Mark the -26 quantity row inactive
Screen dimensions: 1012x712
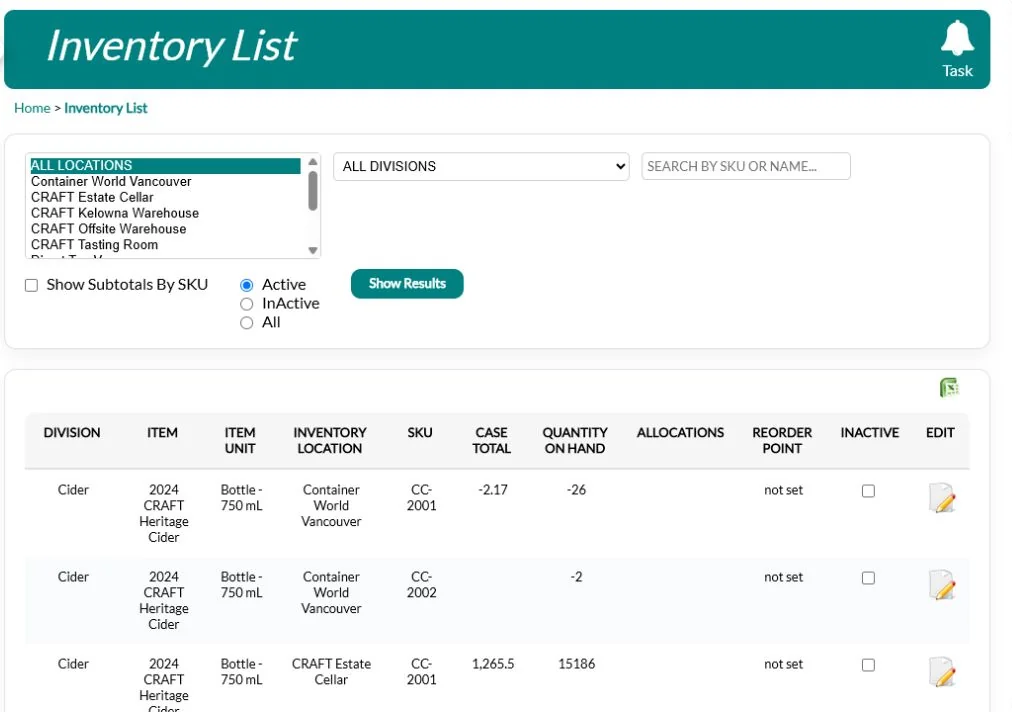click(x=868, y=491)
